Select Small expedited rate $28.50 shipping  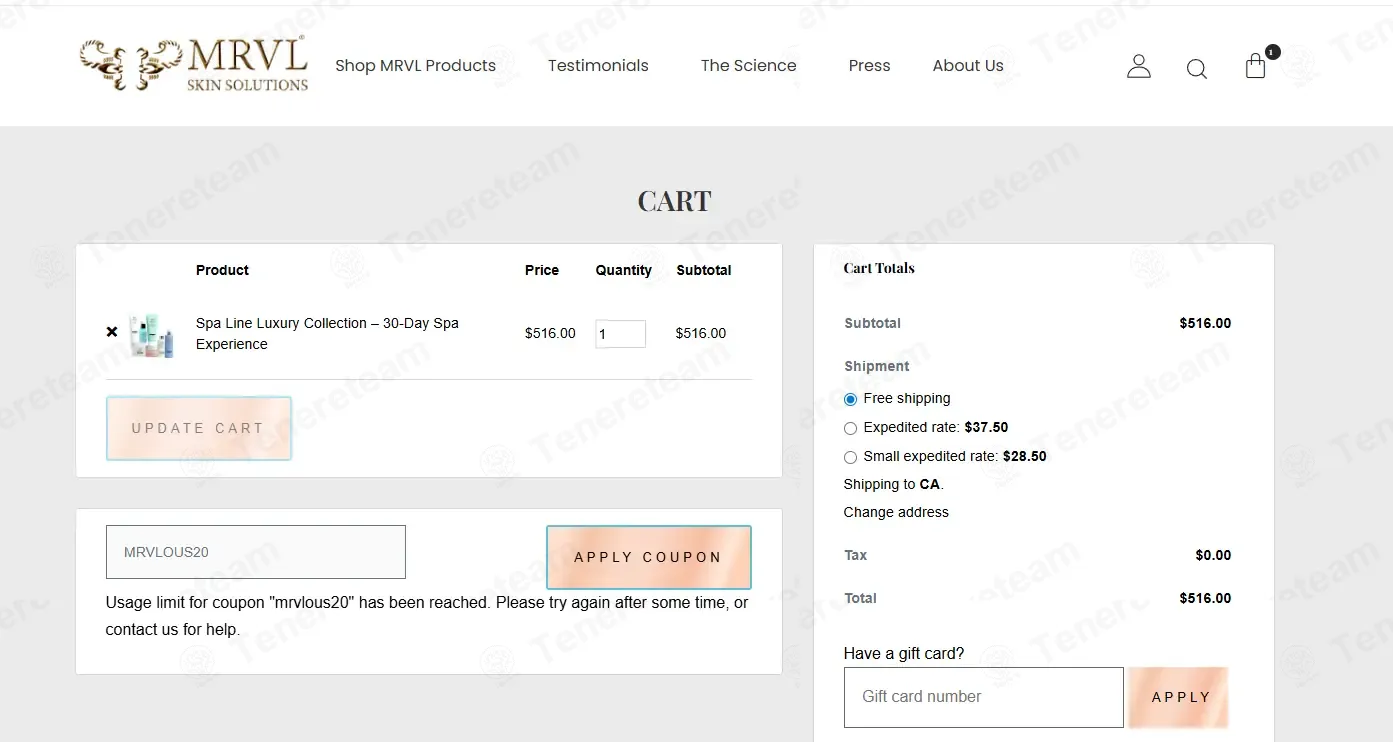(850, 457)
